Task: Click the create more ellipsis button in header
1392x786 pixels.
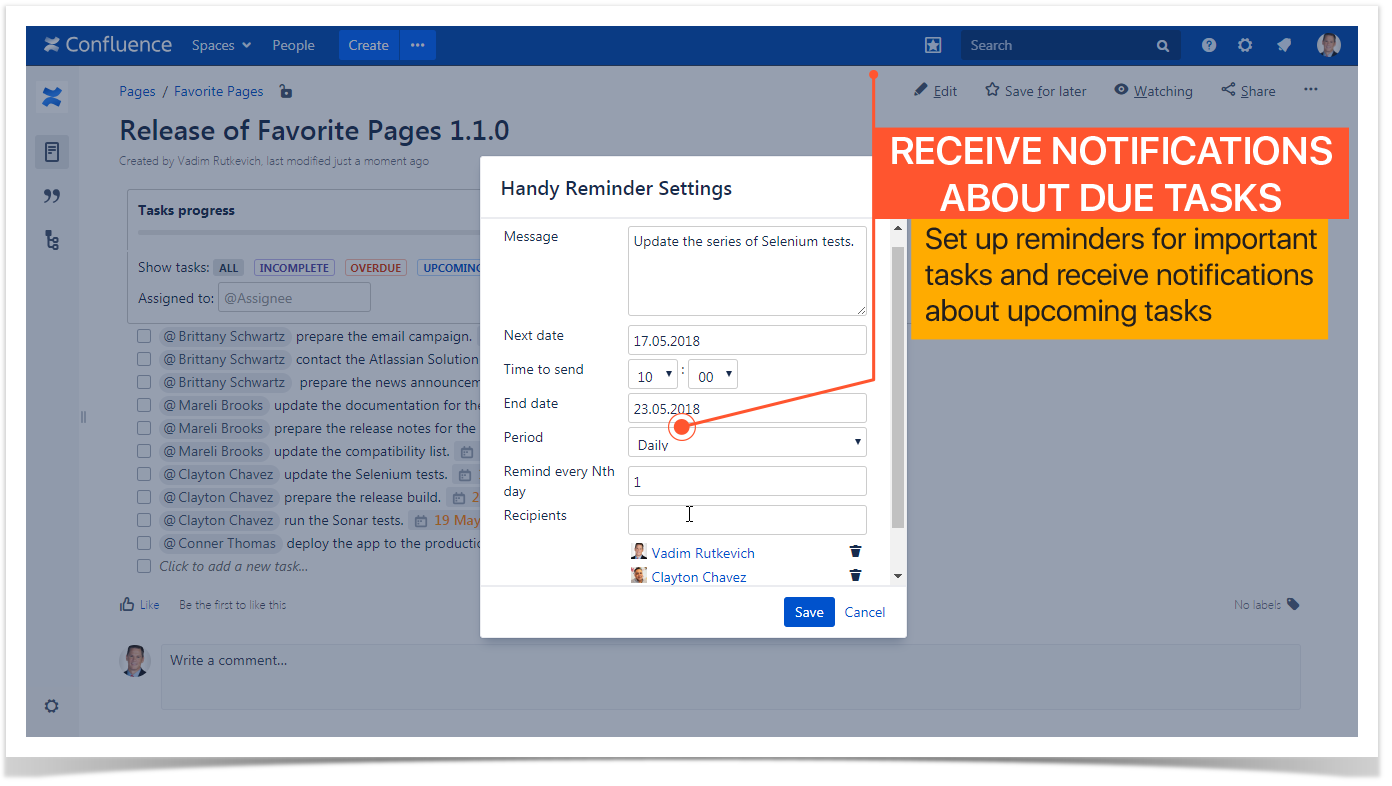Action: click(x=418, y=45)
